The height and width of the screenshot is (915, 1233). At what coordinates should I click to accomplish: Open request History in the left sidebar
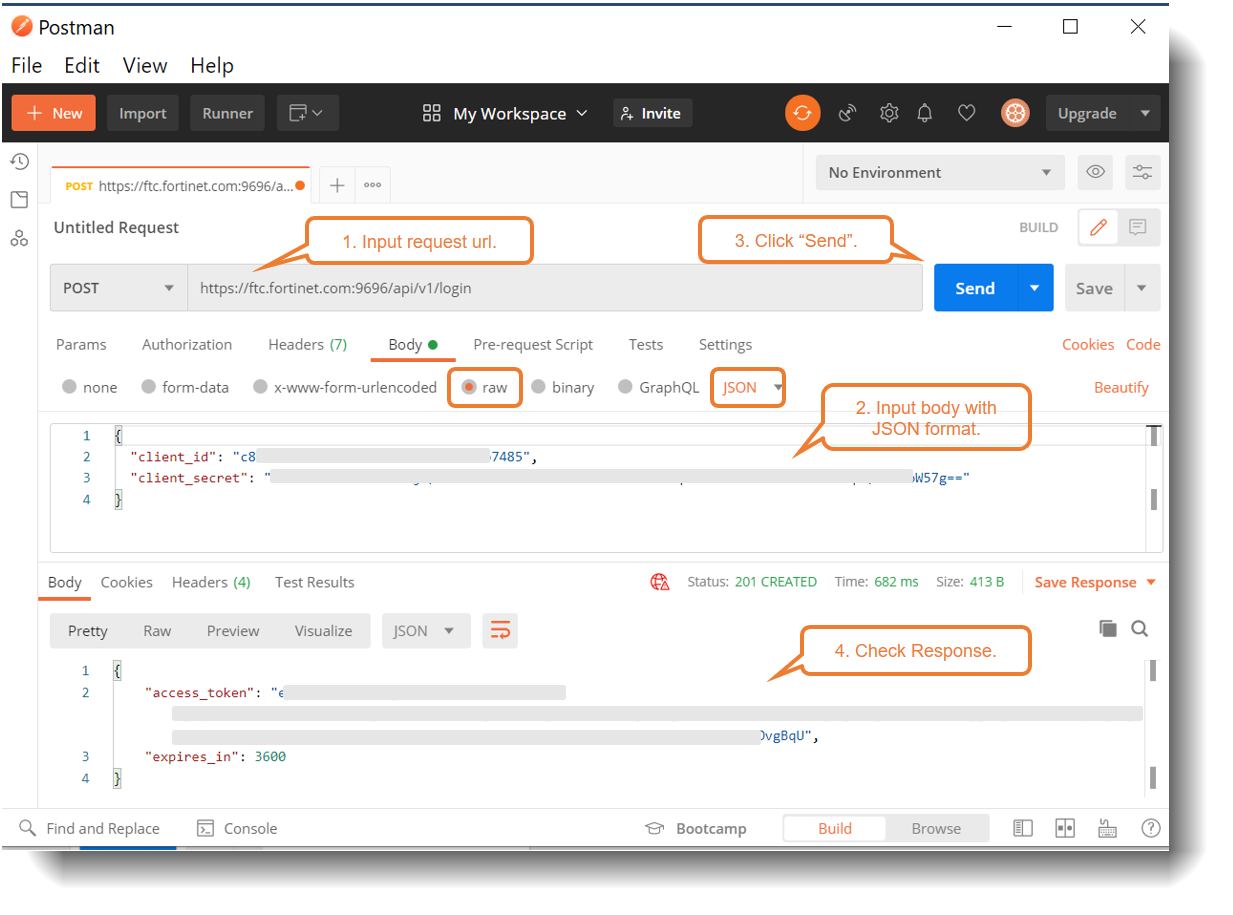(18, 161)
